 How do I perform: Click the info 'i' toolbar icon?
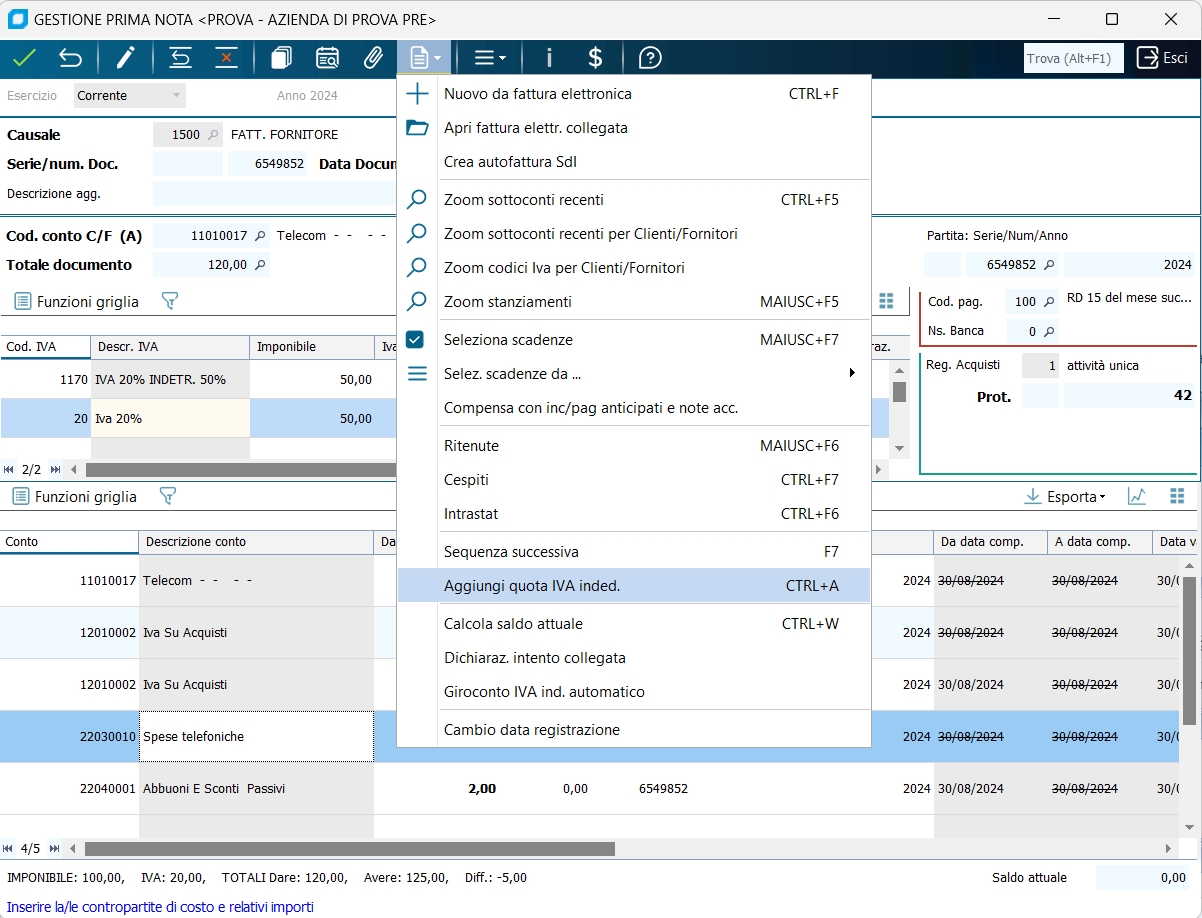pos(549,58)
